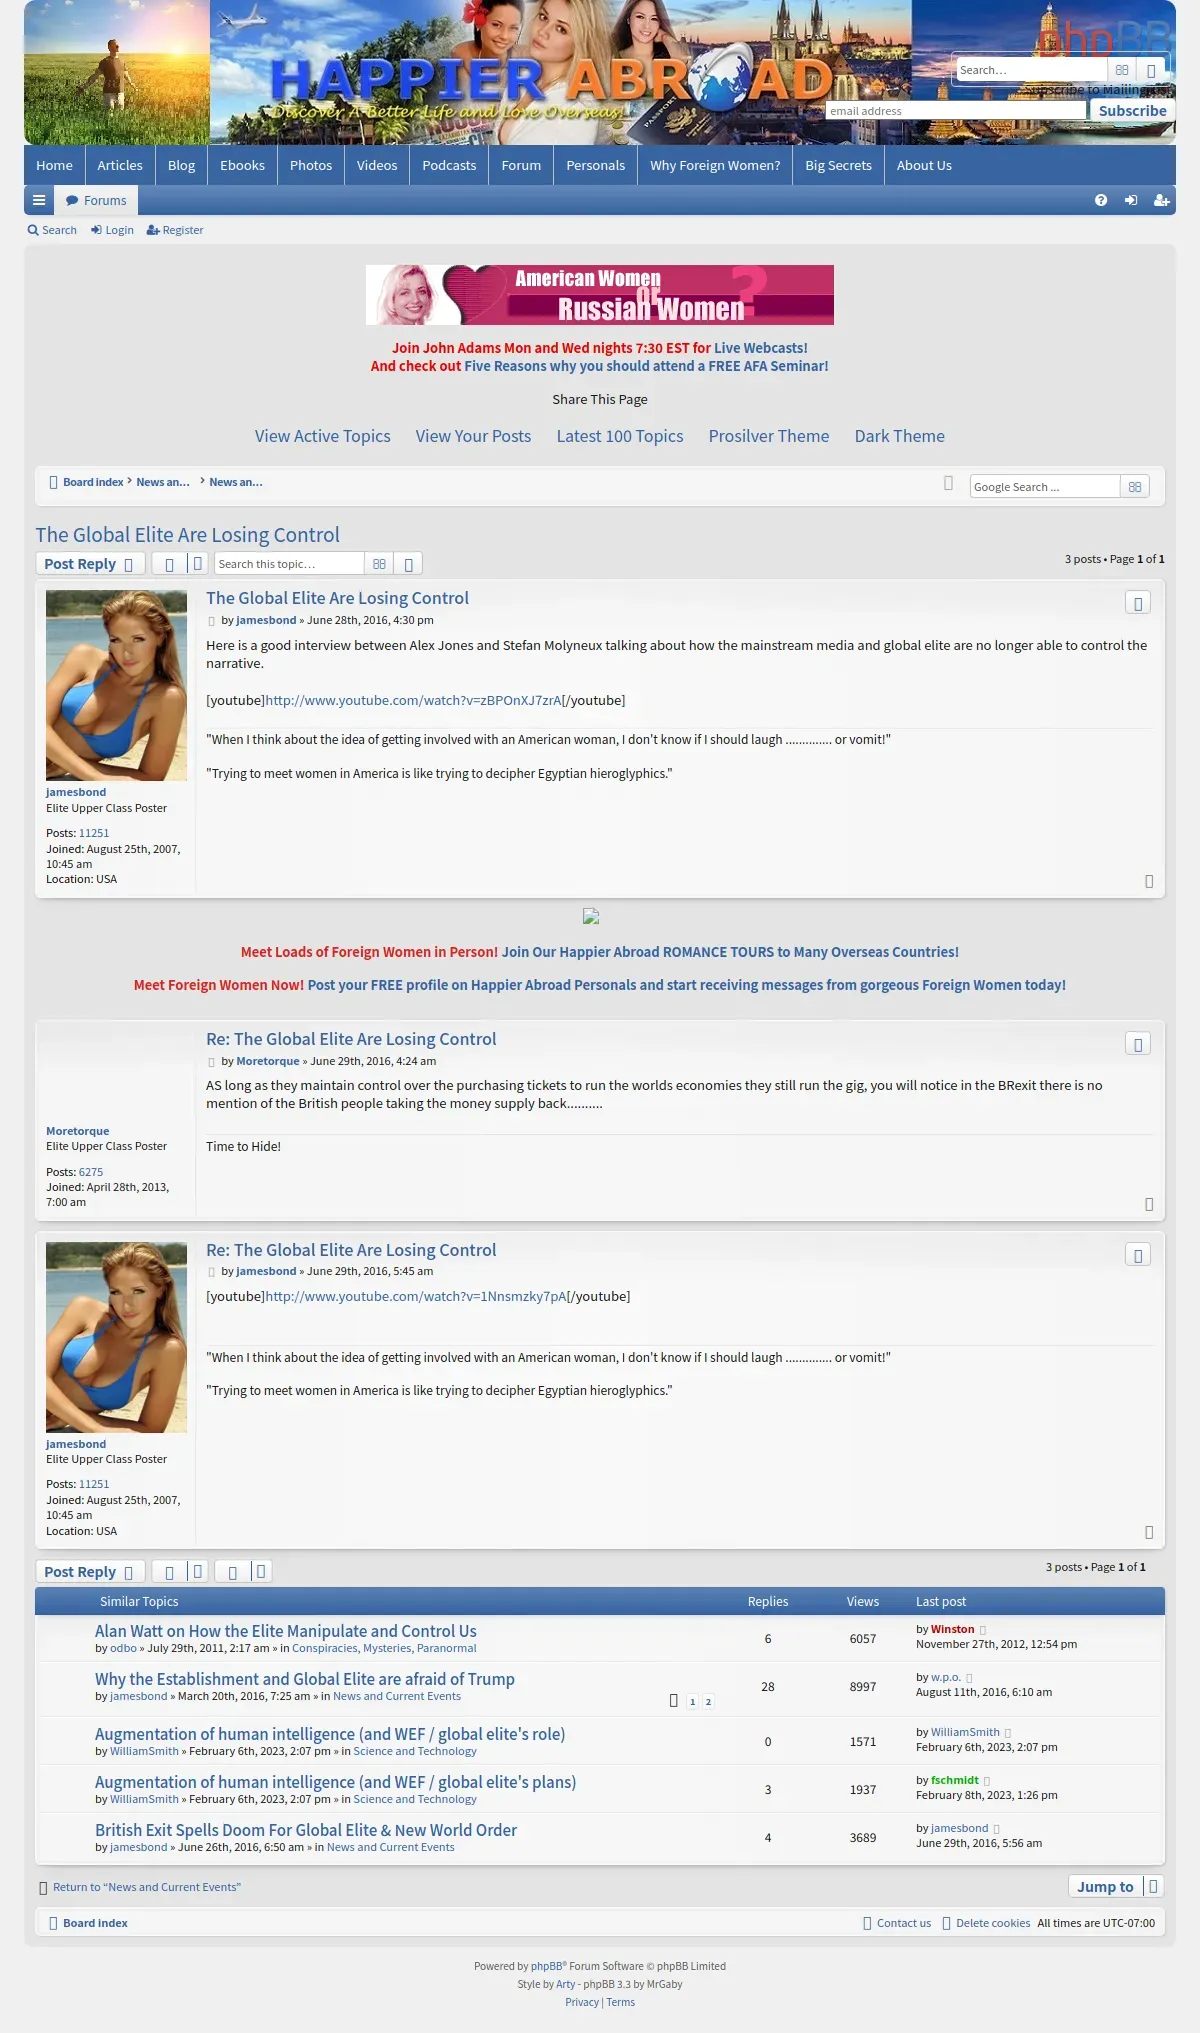The height and width of the screenshot is (2033, 1200).
Task: Quote Moretorque's reply post
Action: point(1138,1044)
